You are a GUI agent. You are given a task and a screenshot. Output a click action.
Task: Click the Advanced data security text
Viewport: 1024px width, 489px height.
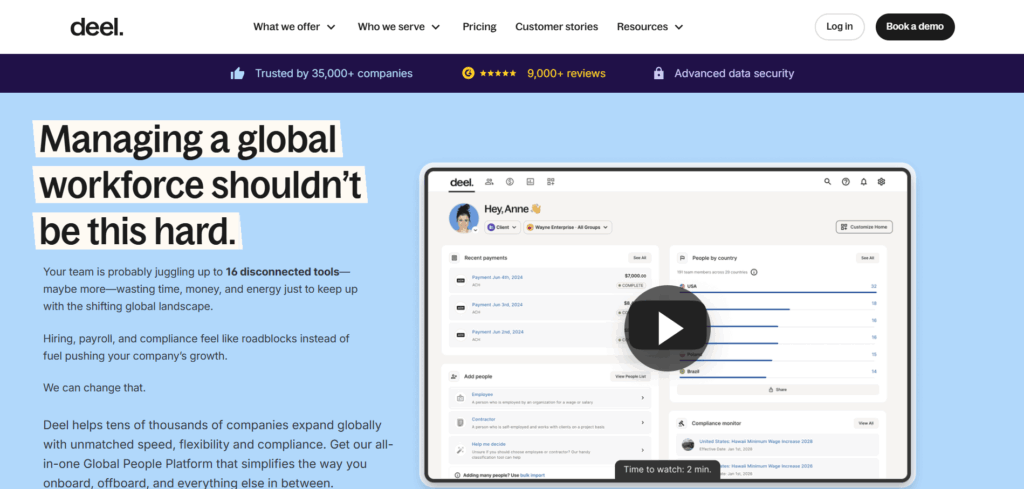[734, 74]
